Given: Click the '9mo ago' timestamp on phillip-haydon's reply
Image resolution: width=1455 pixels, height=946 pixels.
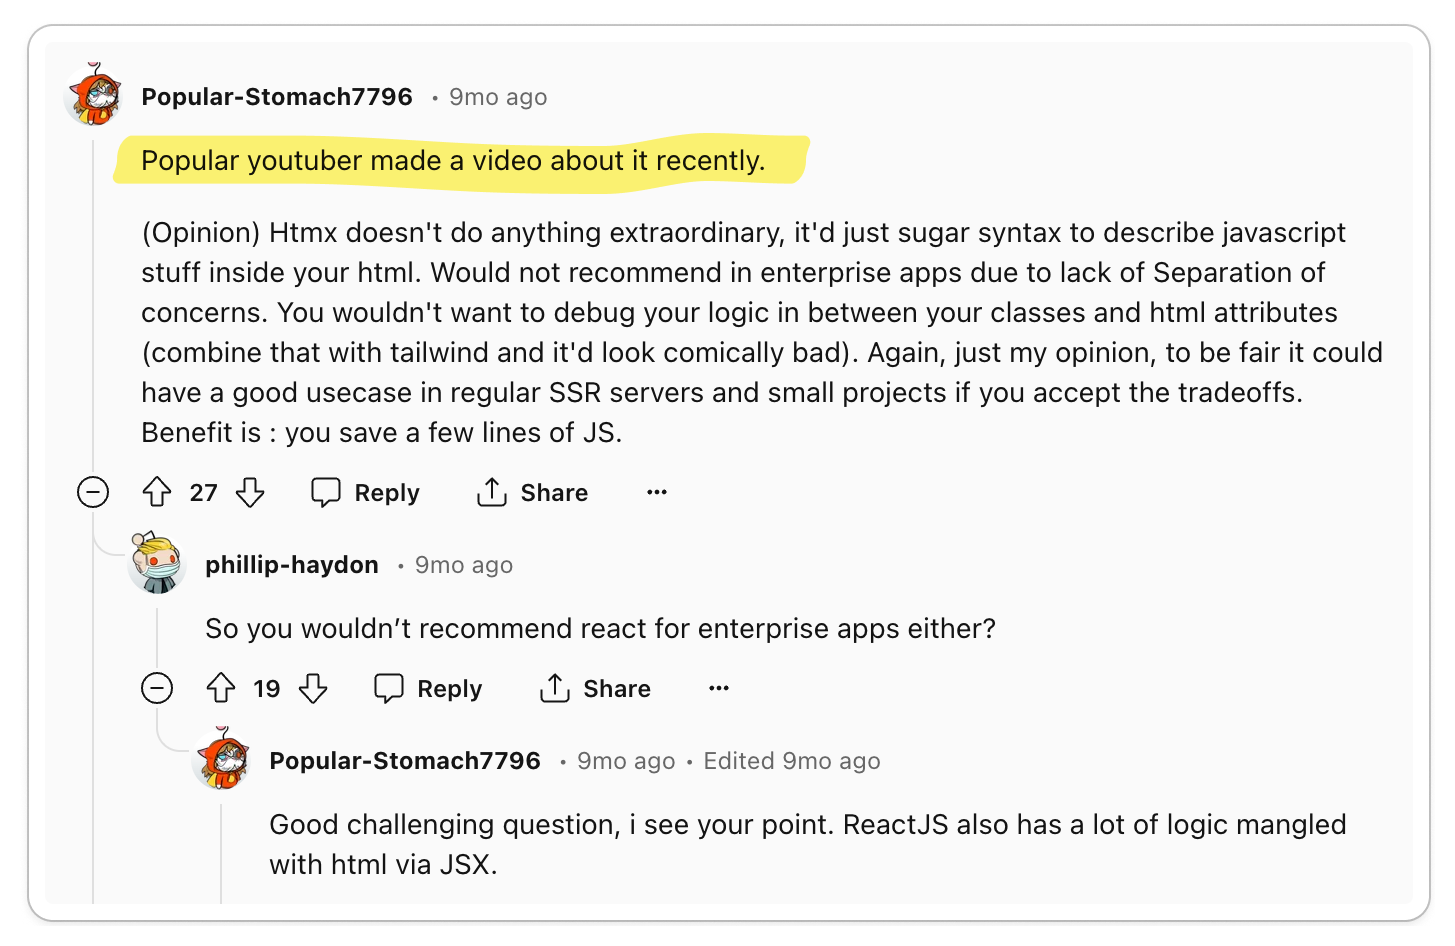Looking at the screenshot, I should [464, 565].
